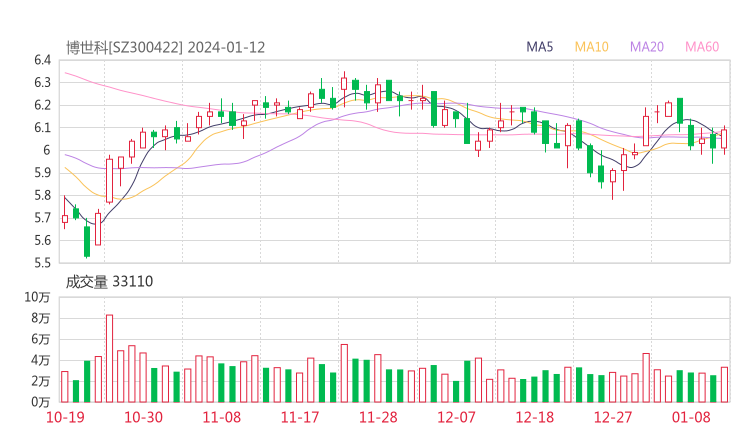Click the 0万 volume axis label
Viewport: 740px width, 440px height.
pos(41,402)
